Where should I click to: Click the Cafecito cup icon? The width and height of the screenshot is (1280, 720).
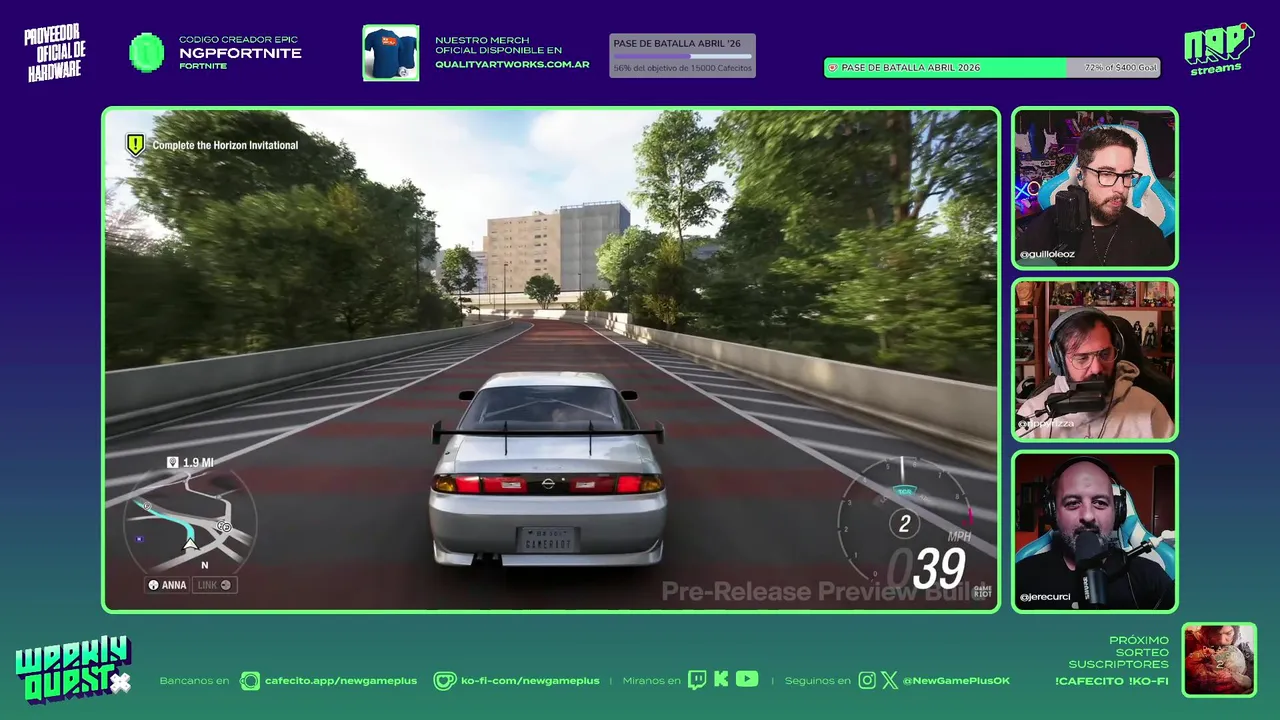[250, 681]
